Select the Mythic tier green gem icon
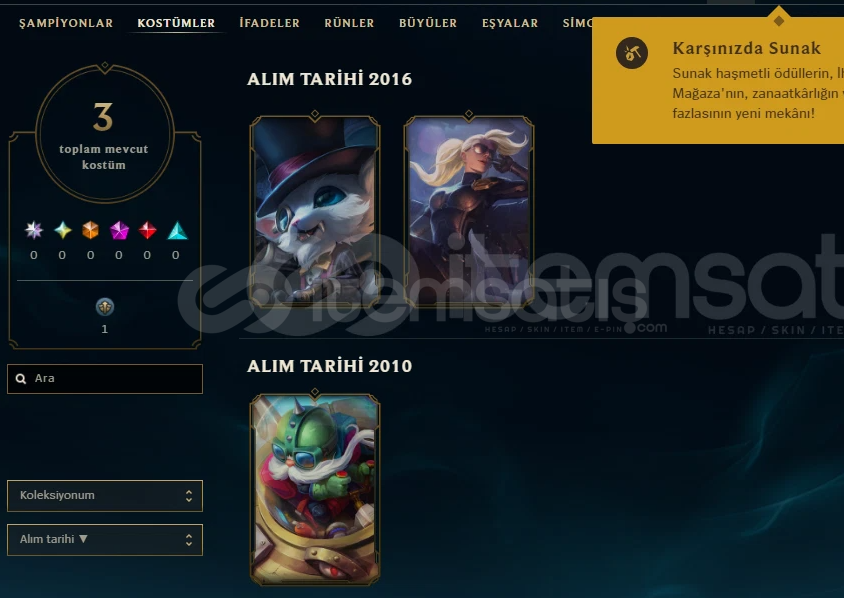This screenshot has height=598, width=844. 63,230
